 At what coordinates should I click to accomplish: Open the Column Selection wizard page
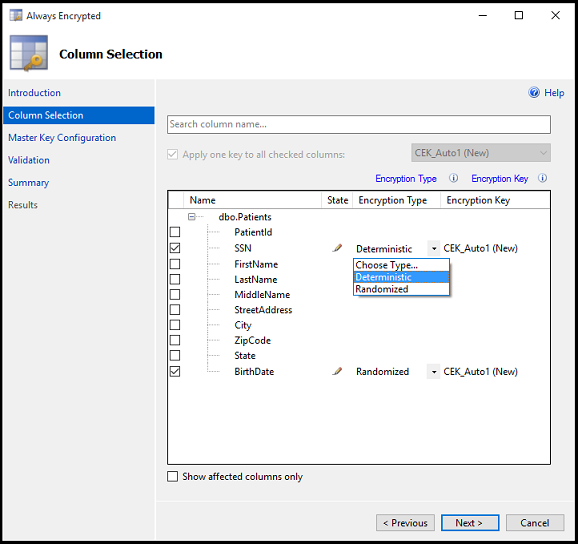pos(79,115)
